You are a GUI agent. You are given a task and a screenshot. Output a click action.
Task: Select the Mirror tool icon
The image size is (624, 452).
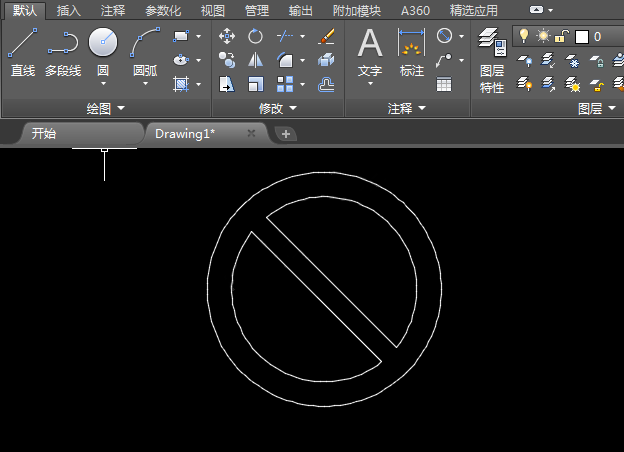pos(255,60)
